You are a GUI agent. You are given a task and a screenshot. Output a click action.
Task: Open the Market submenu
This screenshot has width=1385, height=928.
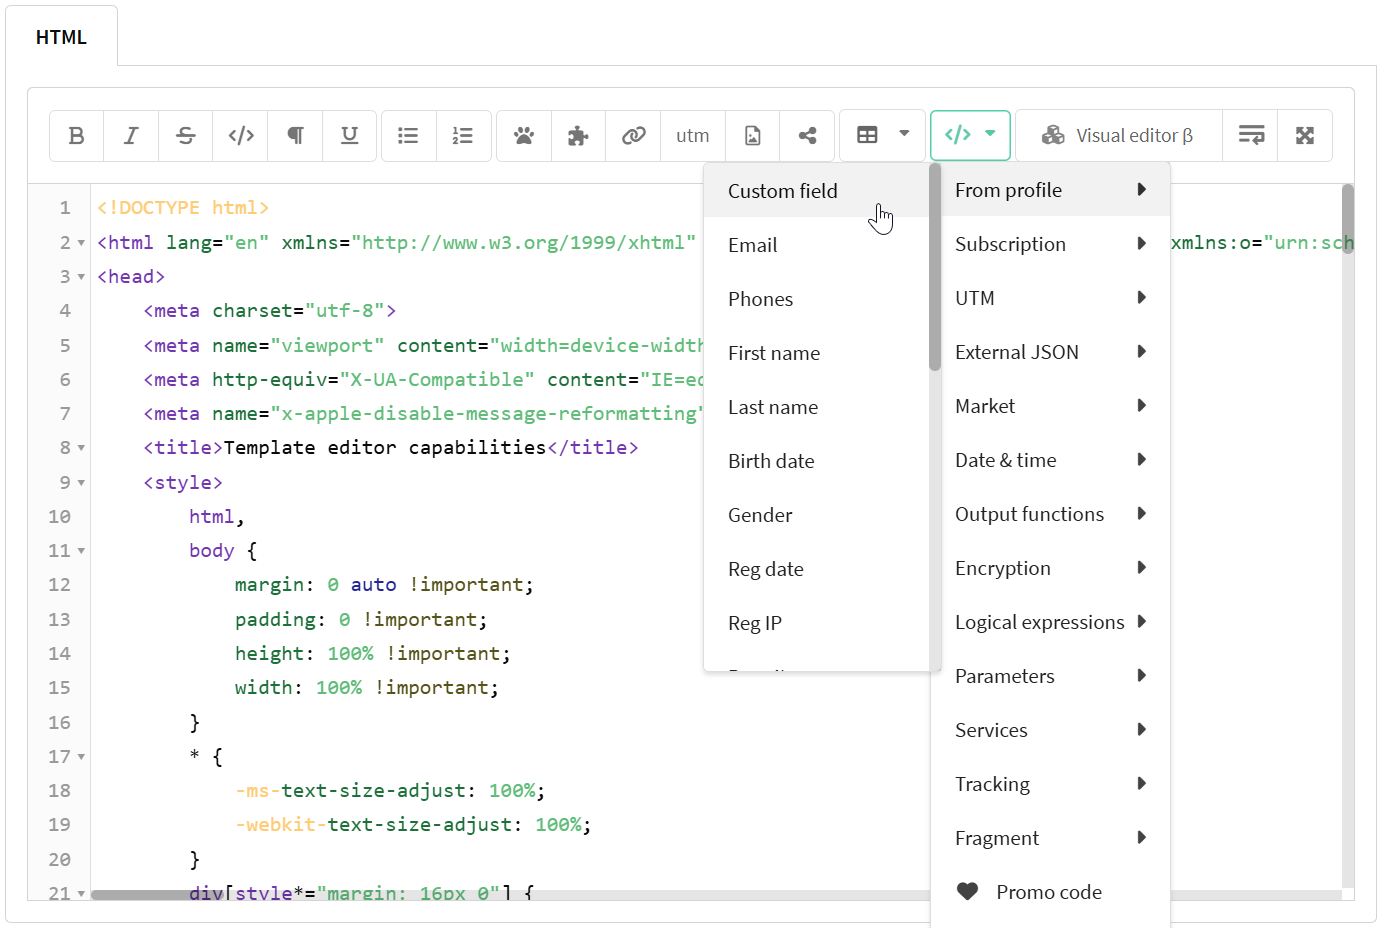coord(1050,406)
